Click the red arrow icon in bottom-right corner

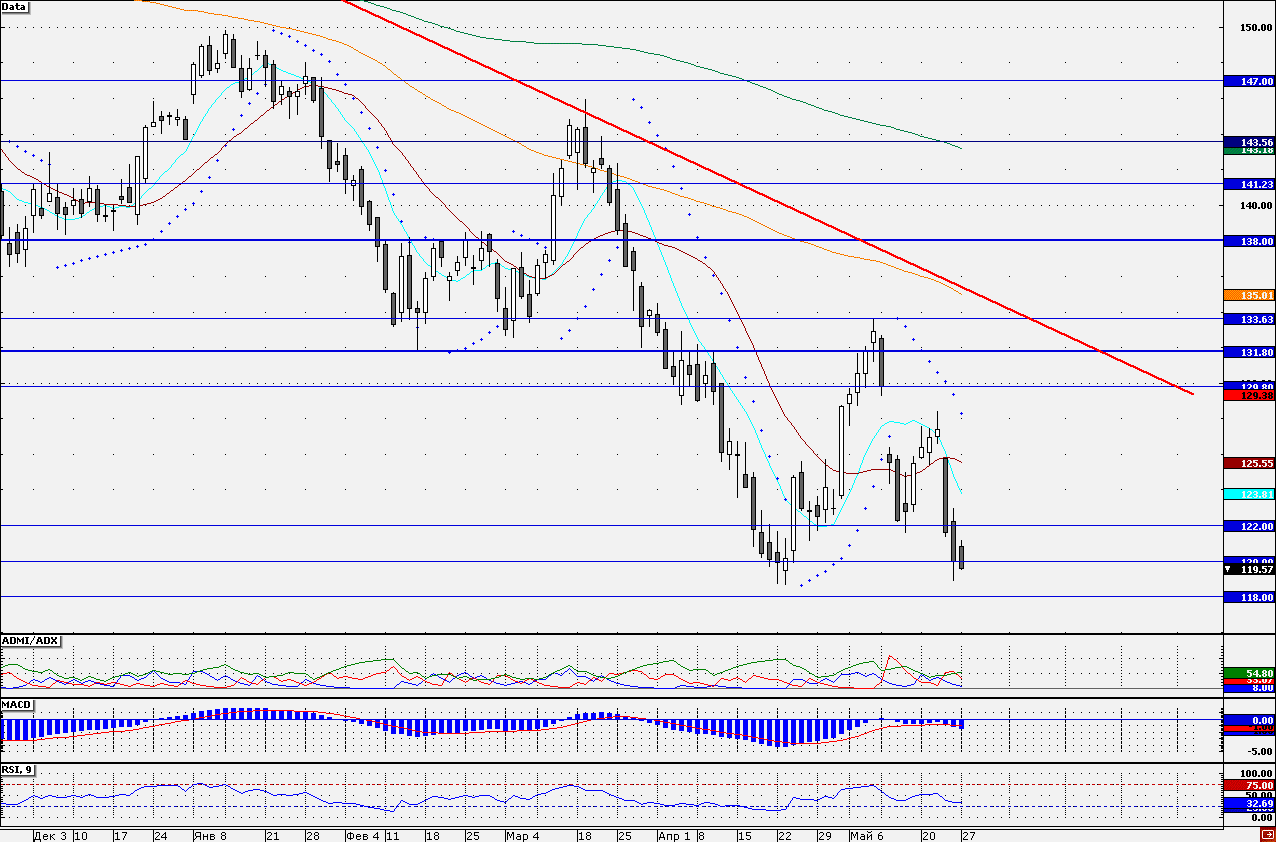point(1267,834)
